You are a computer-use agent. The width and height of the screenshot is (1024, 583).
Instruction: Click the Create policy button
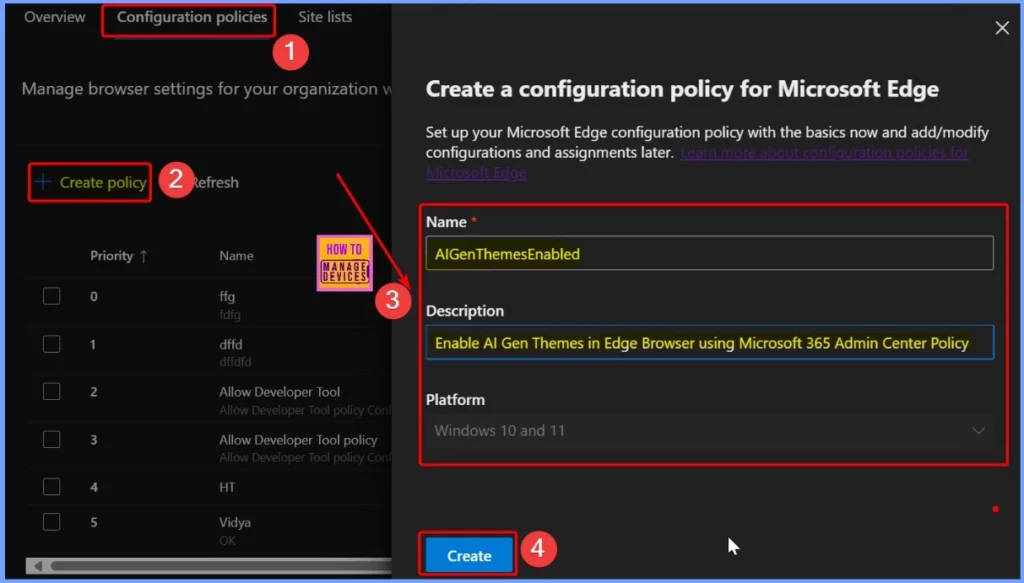click(90, 182)
